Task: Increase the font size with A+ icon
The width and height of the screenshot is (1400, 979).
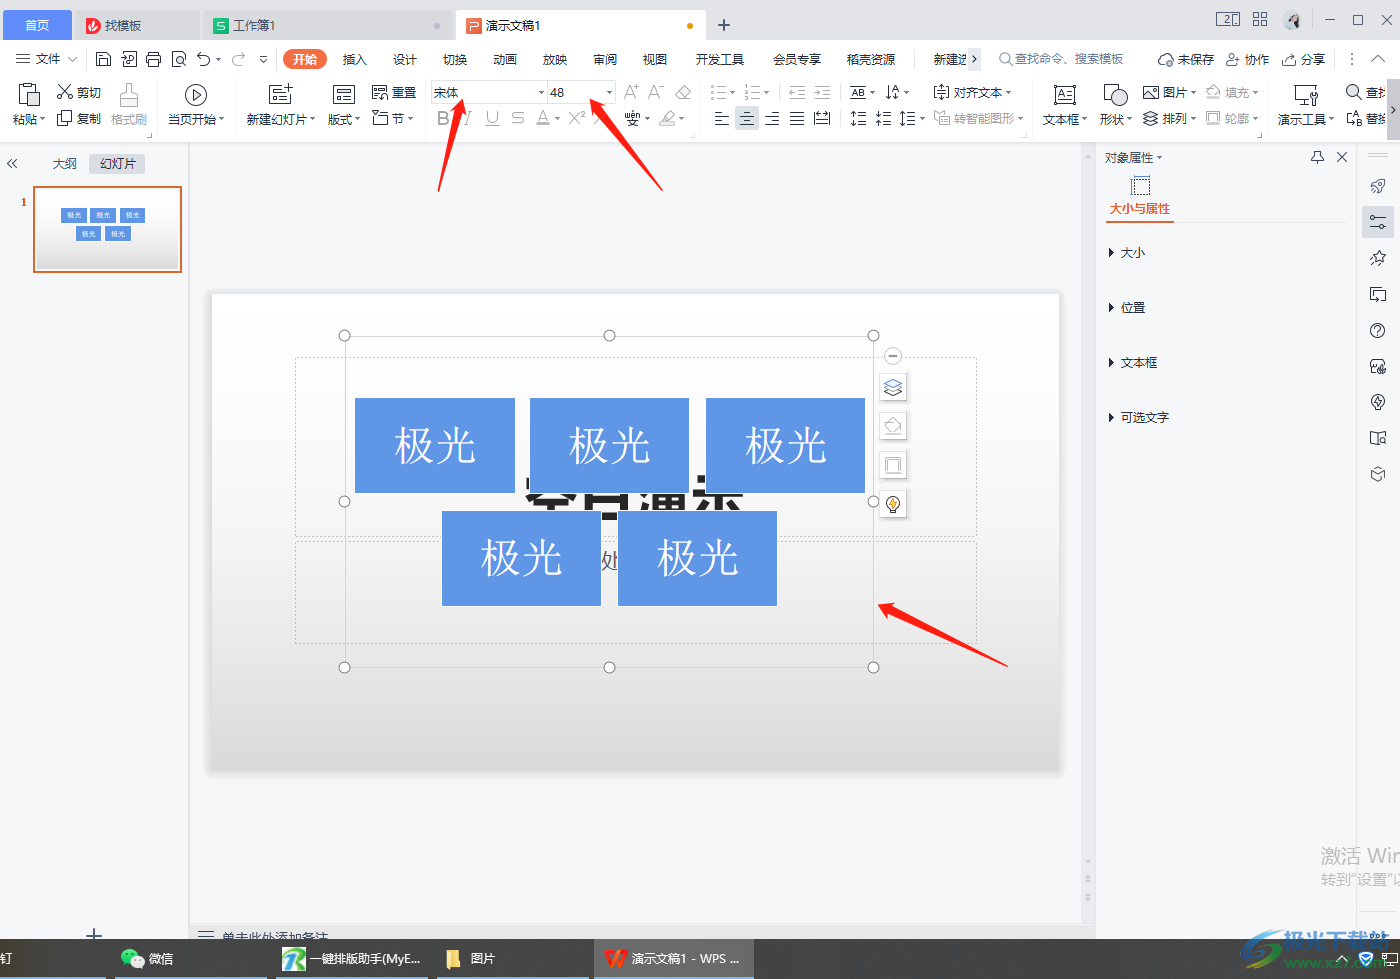Action: (x=631, y=92)
